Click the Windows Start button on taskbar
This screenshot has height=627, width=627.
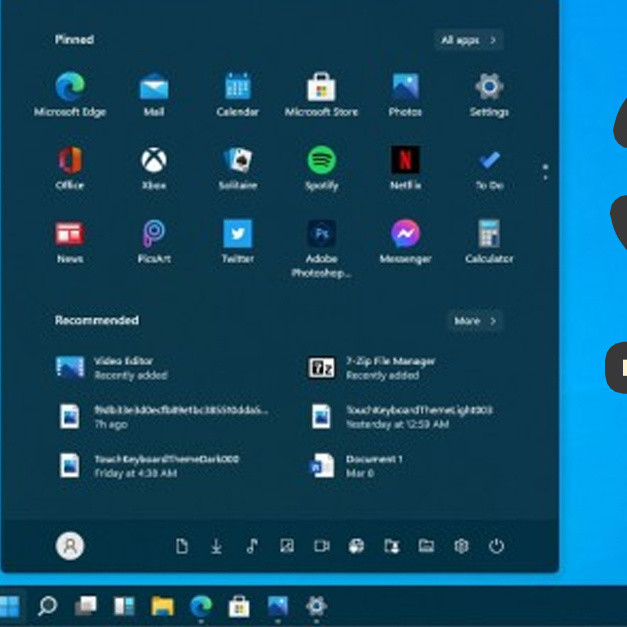[x=10, y=606]
